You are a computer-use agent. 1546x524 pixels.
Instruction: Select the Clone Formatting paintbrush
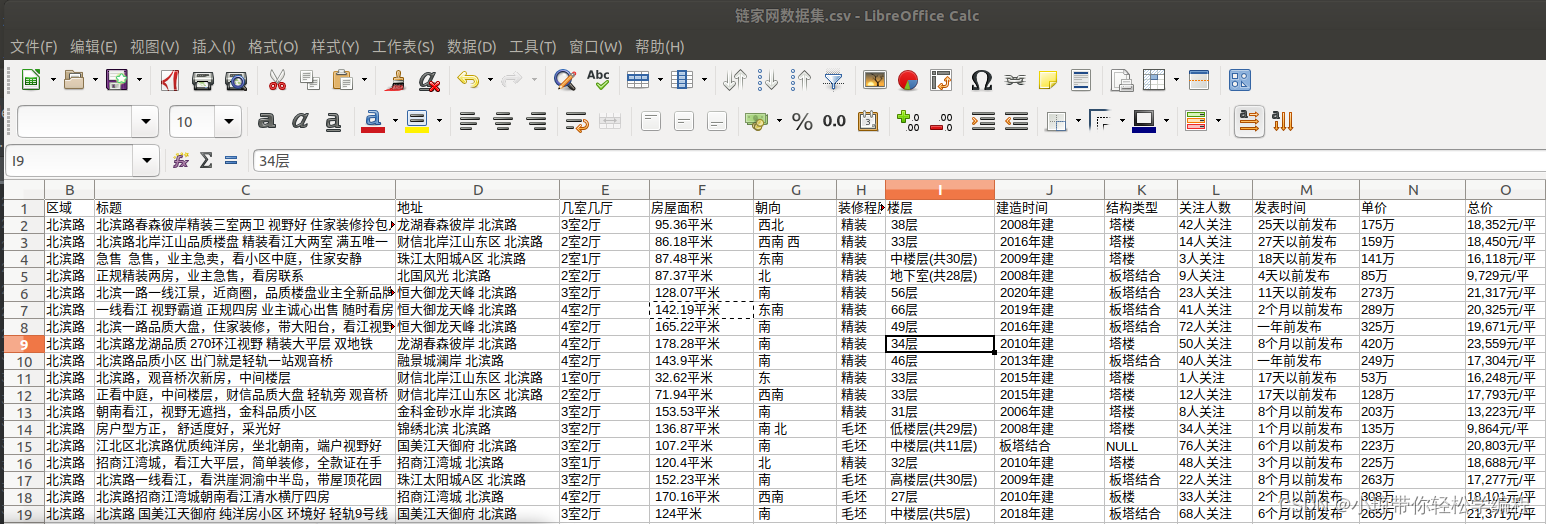396,80
